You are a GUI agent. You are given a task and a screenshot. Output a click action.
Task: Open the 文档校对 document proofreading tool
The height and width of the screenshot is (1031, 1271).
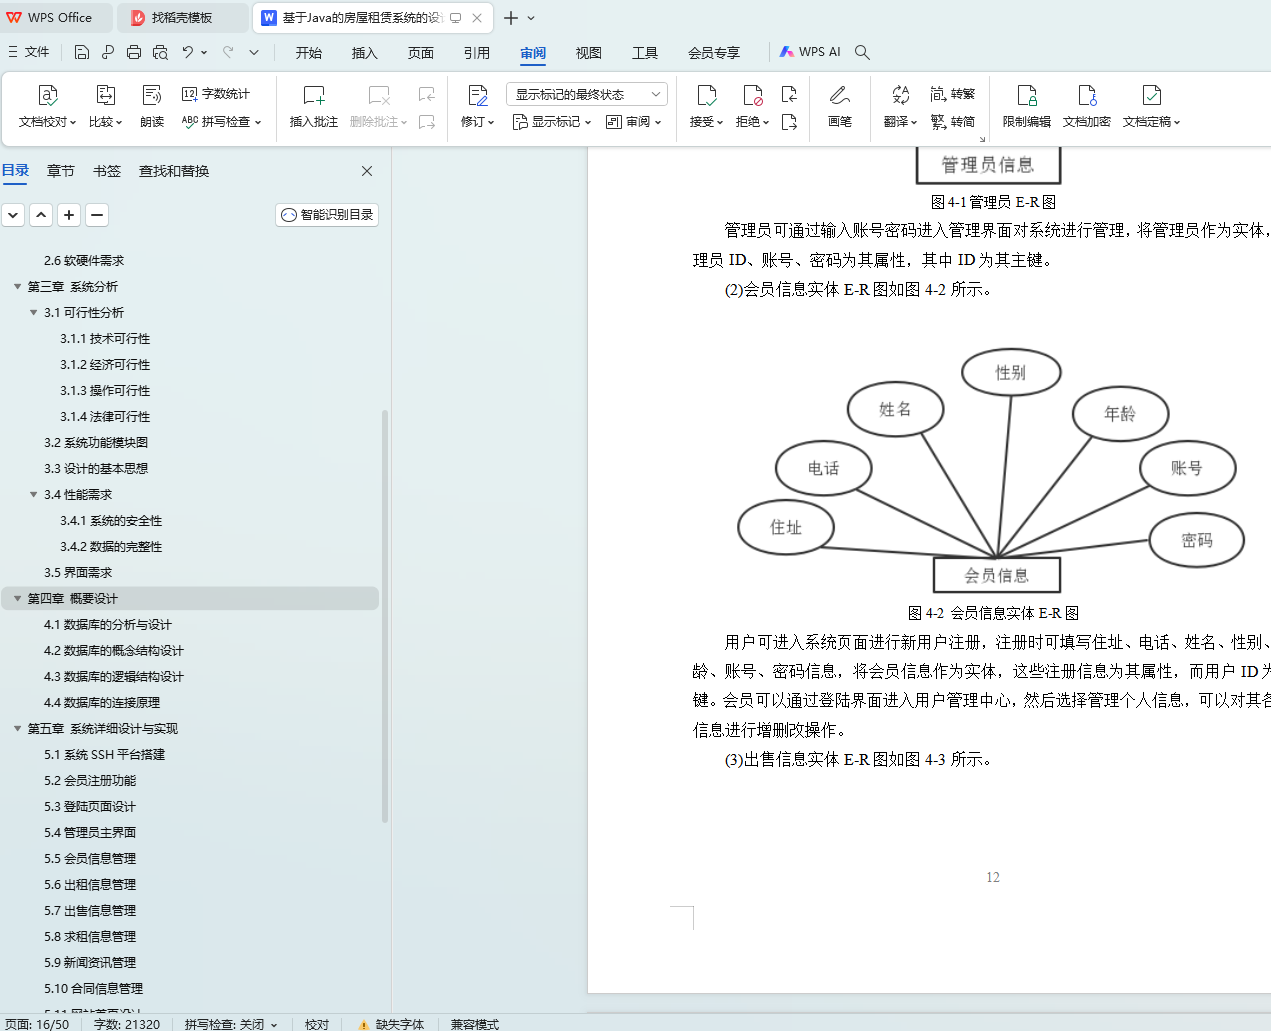tap(47, 106)
